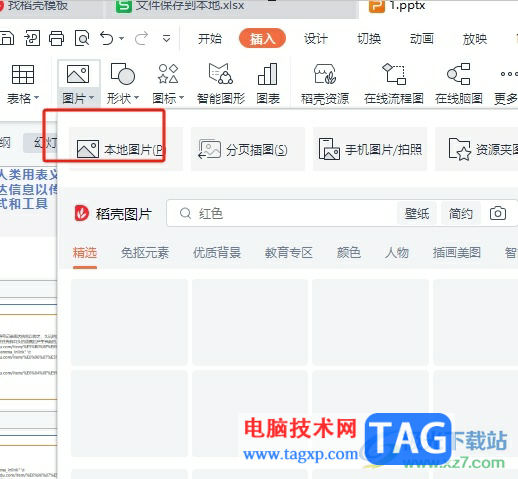518x479 pixels.
Task: Open the 动画 ribbon tab
Action: click(x=422, y=39)
